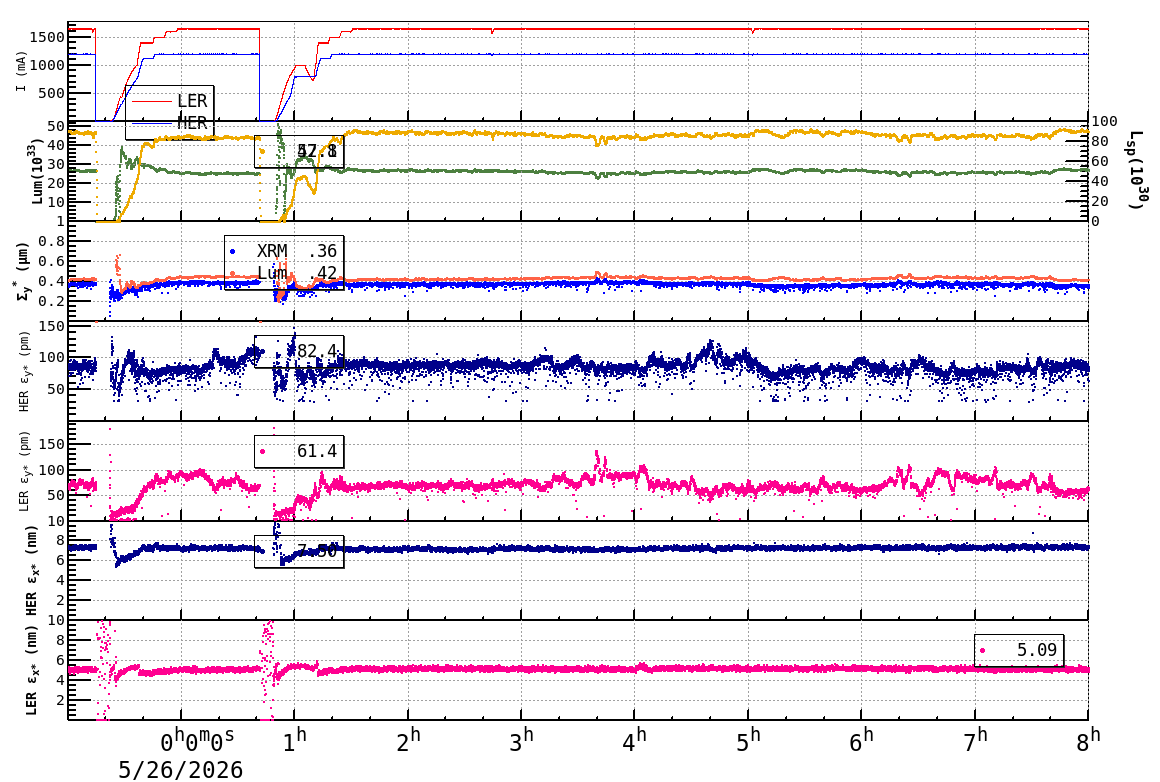Viewport: 1160px width, 782px height.
Task: Click the 1h tick label on time axis
Action: (294, 741)
